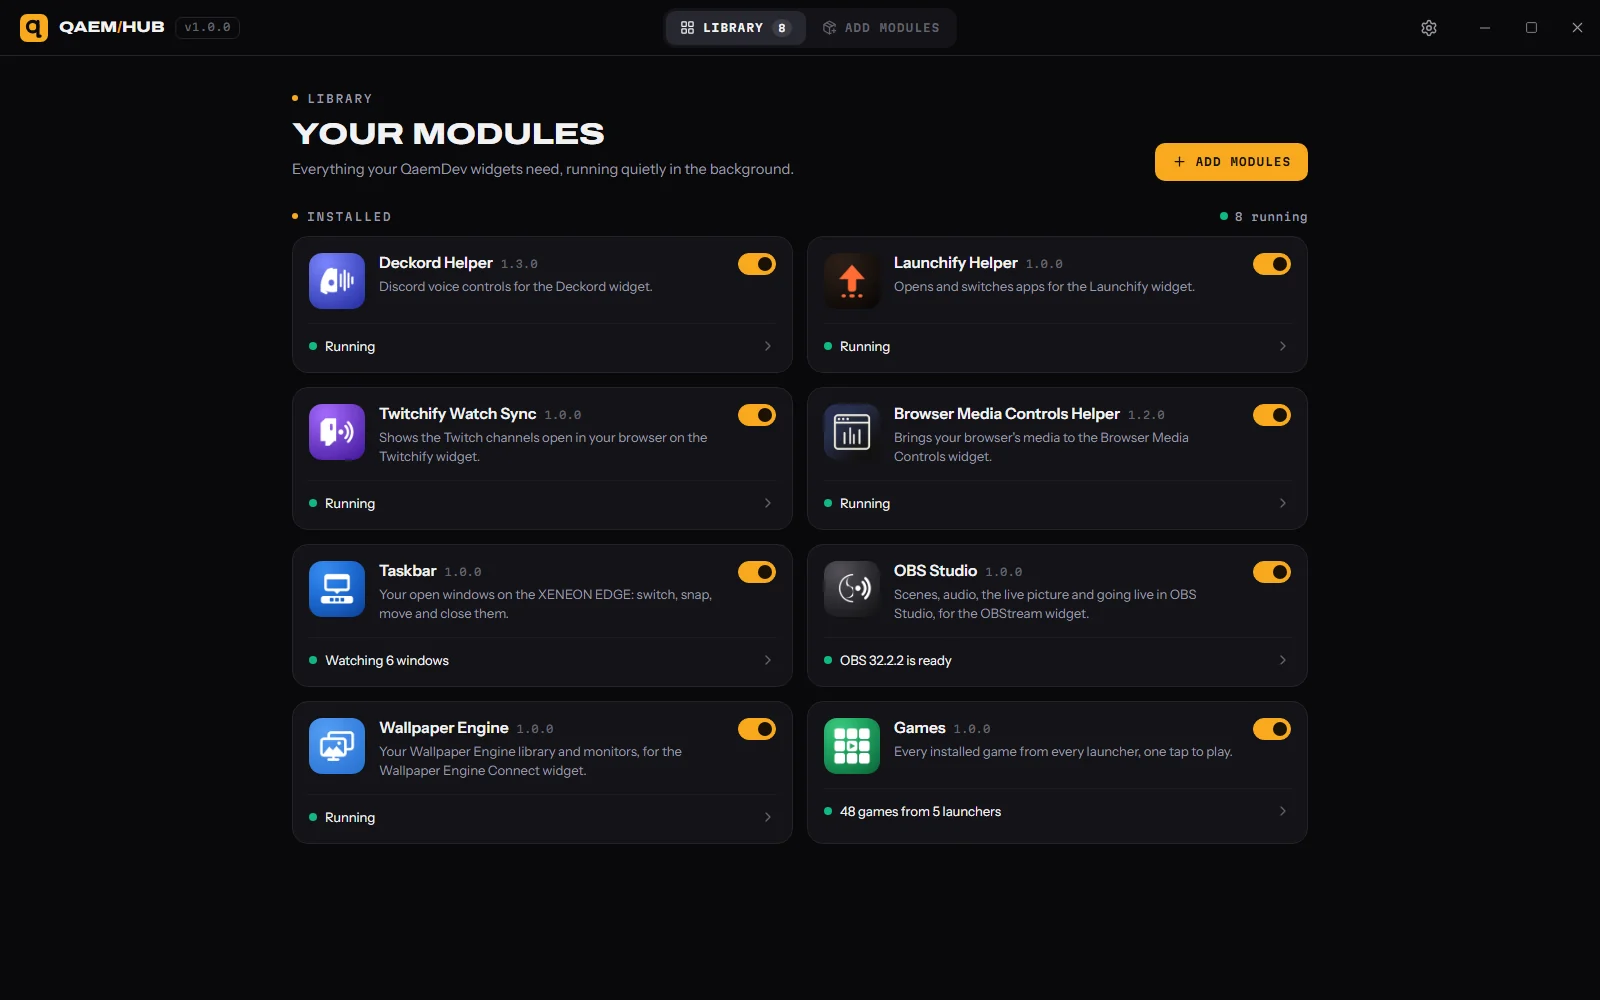The height and width of the screenshot is (1000, 1600).
Task: Click the OBS Studio module icon
Action: (x=852, y=589)
